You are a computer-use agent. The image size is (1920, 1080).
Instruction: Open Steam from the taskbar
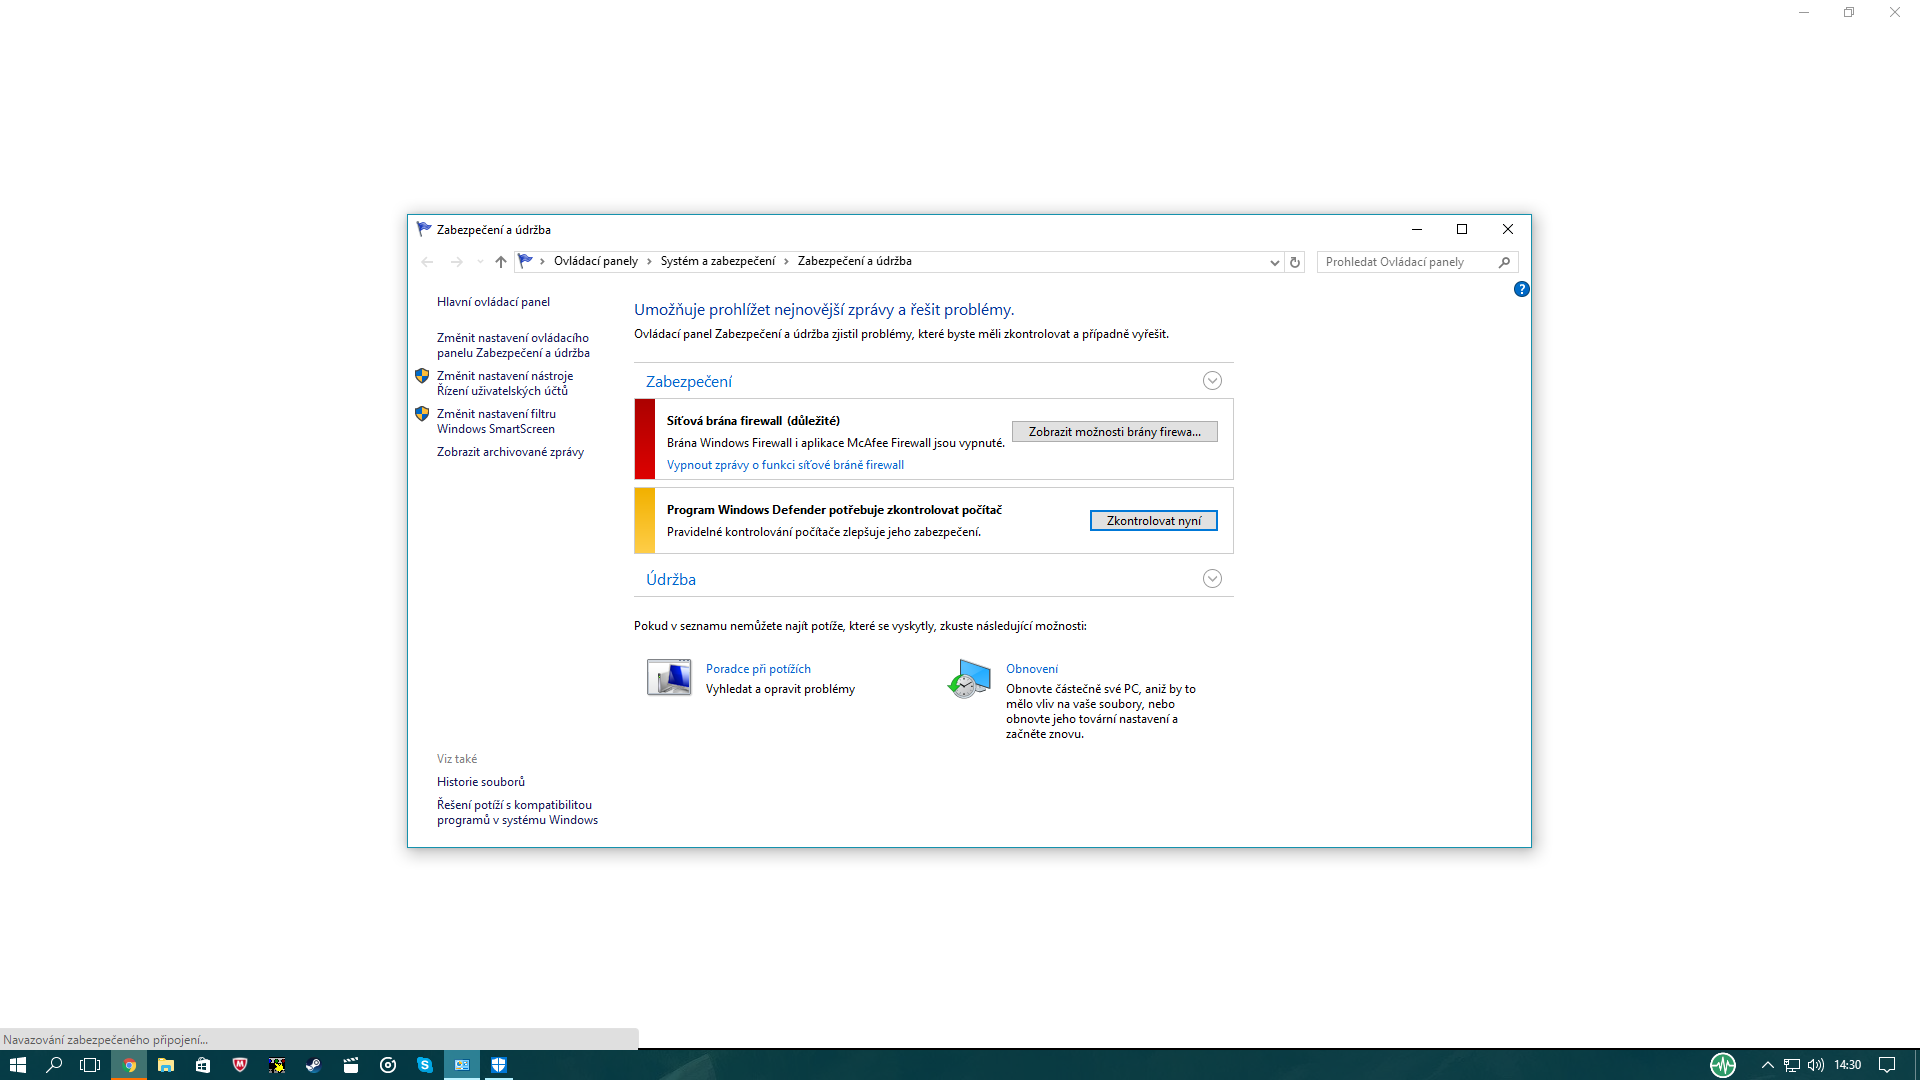tap(313, 1065)
